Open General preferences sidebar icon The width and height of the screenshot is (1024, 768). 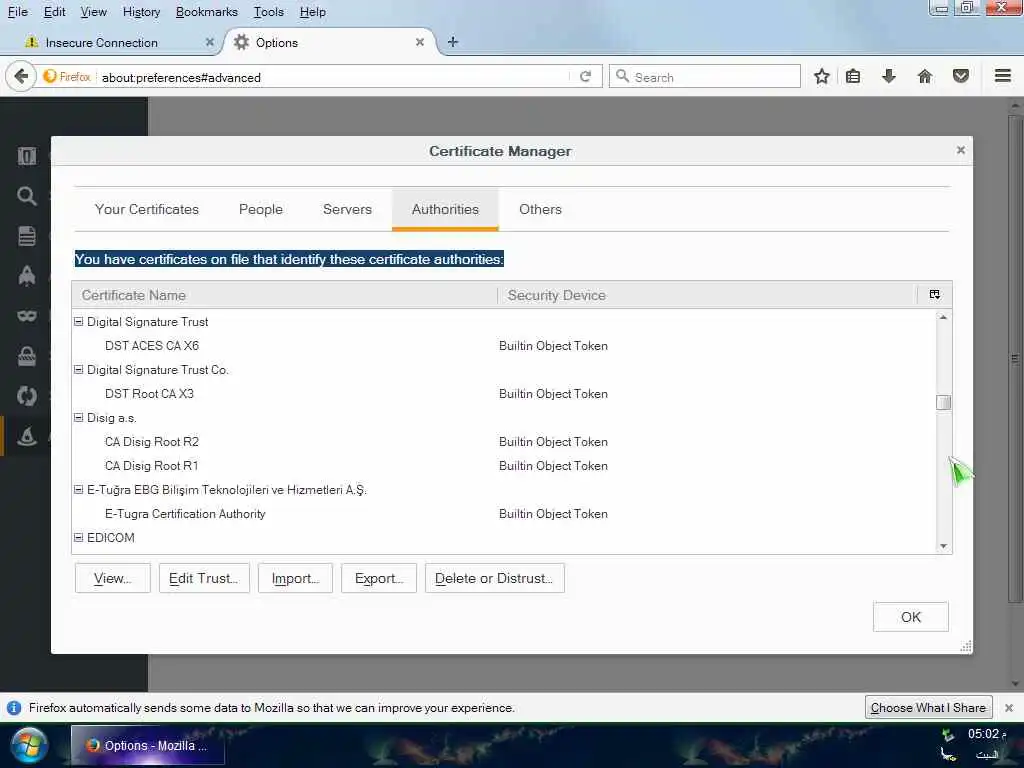click(27, 156)
